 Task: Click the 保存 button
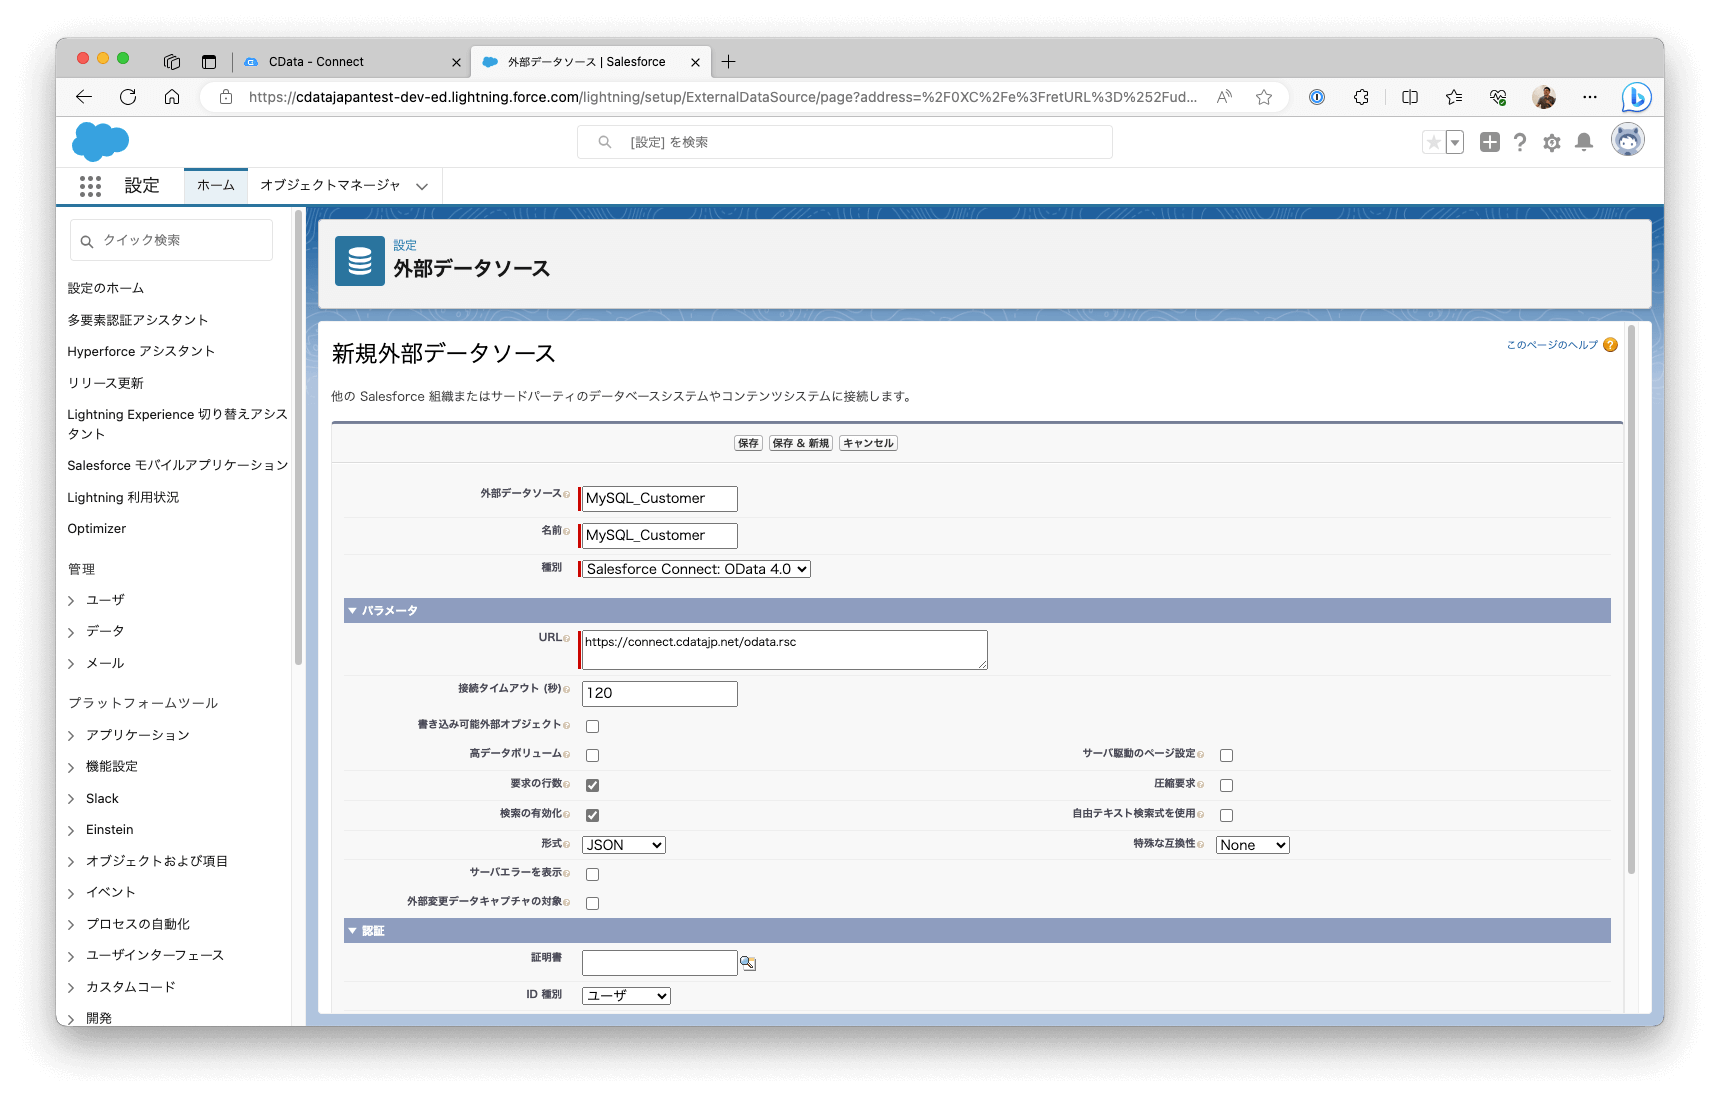pos(748,443)
